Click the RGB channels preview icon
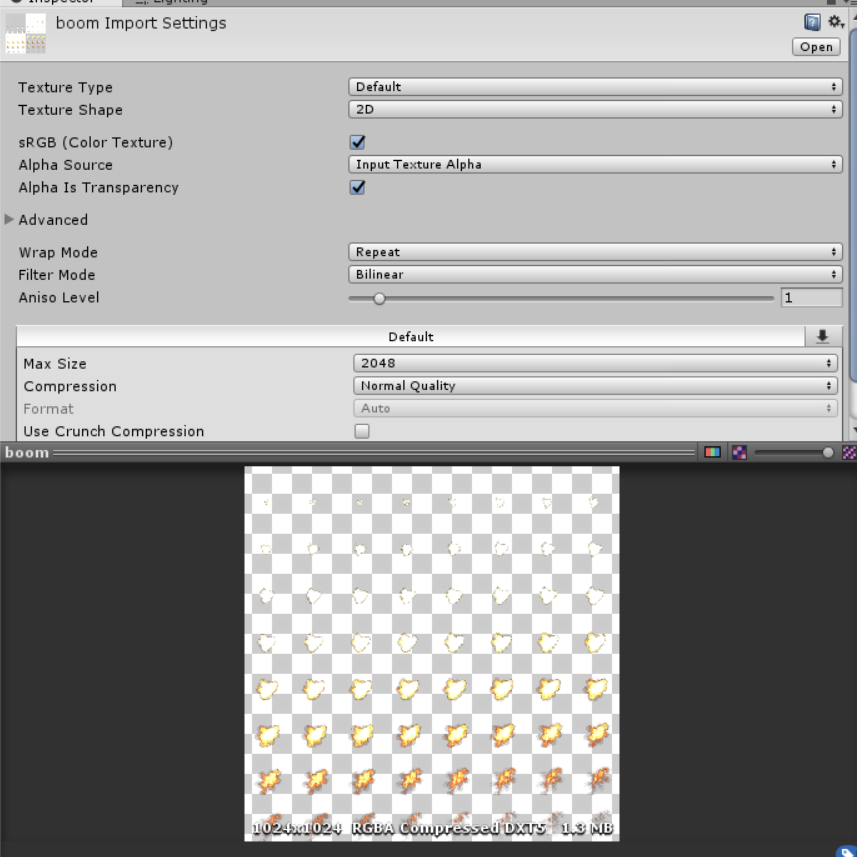Viewport: 857px width, 857px height. click(713, 452)
